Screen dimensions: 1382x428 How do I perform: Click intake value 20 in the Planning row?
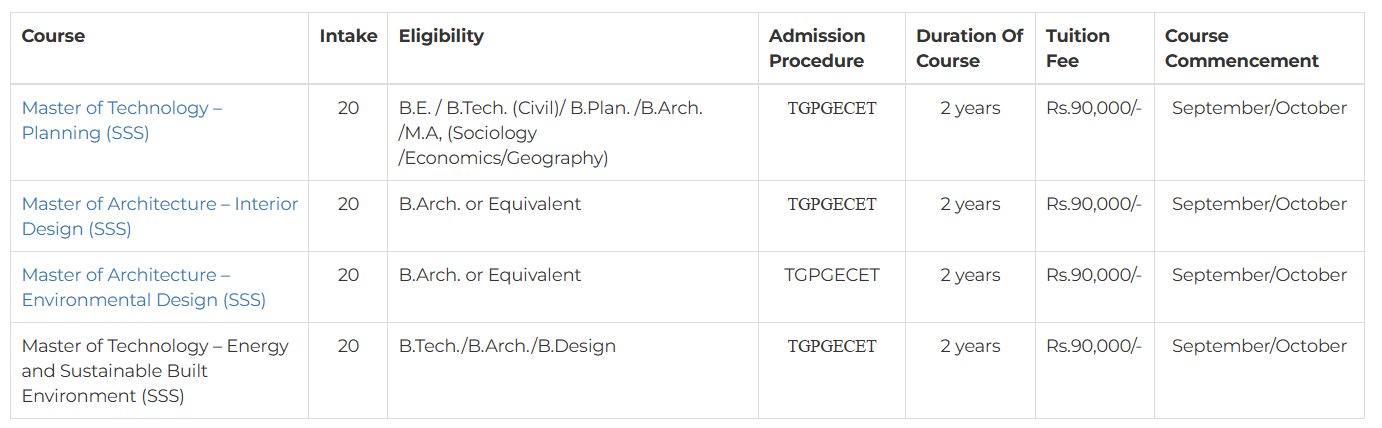[348, 108]
